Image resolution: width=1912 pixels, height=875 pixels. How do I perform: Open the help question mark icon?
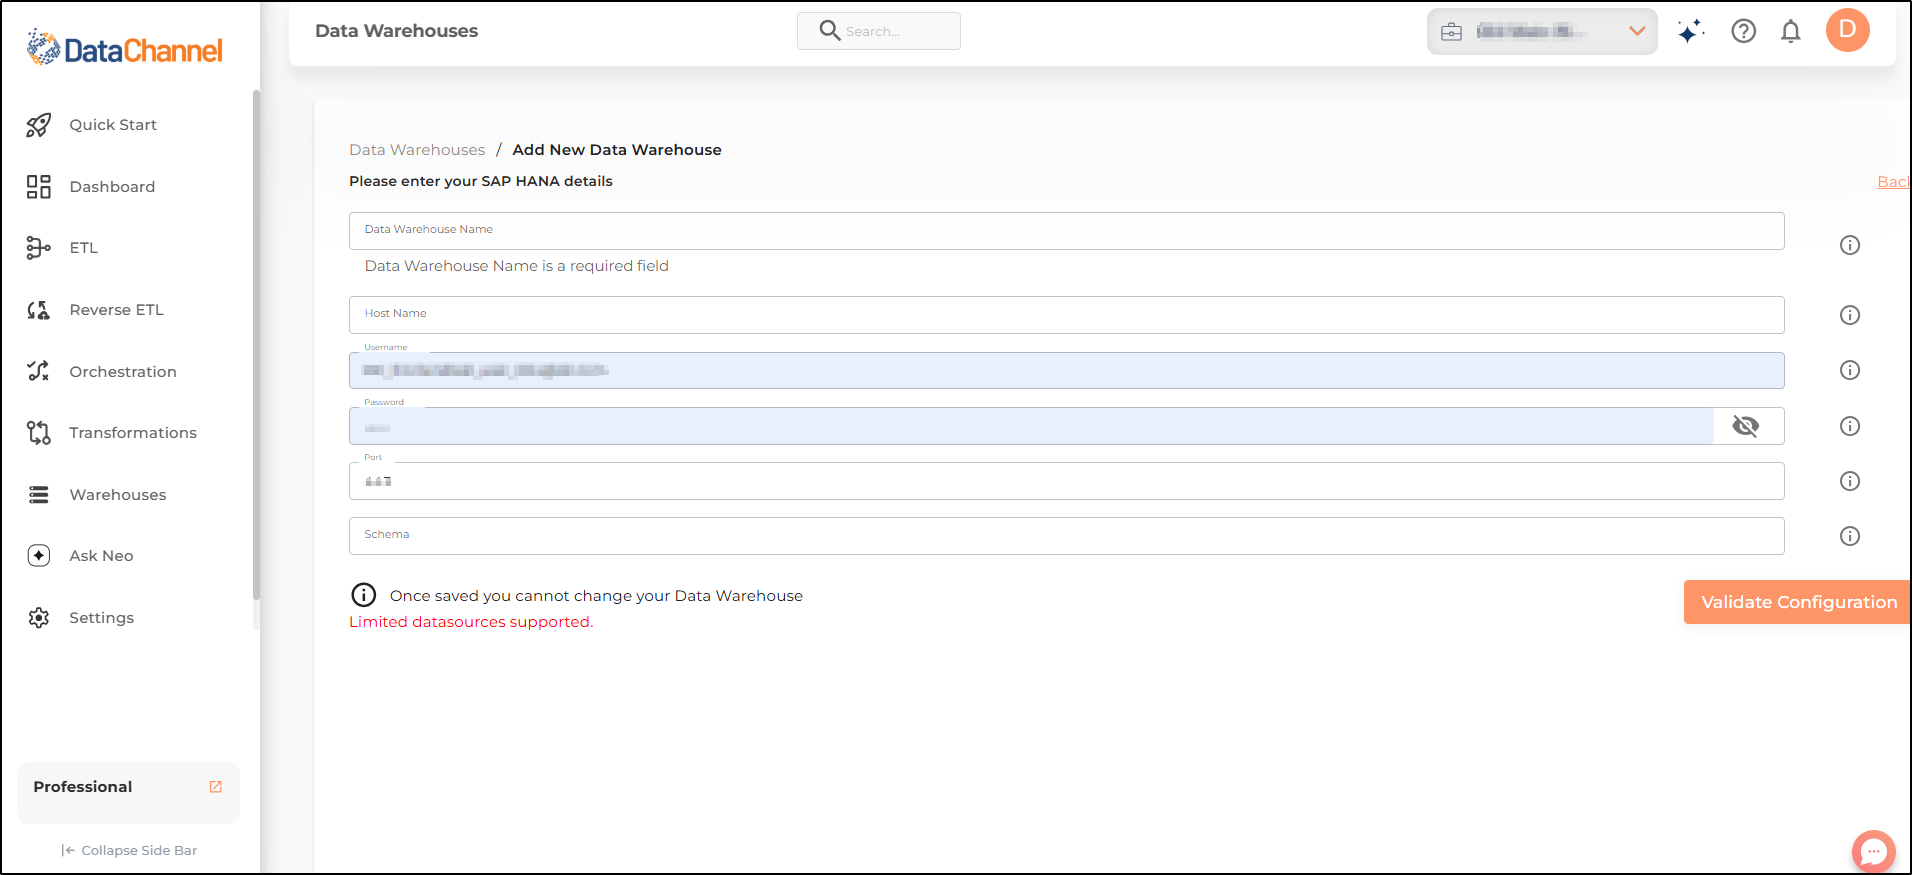(1743, 31)
